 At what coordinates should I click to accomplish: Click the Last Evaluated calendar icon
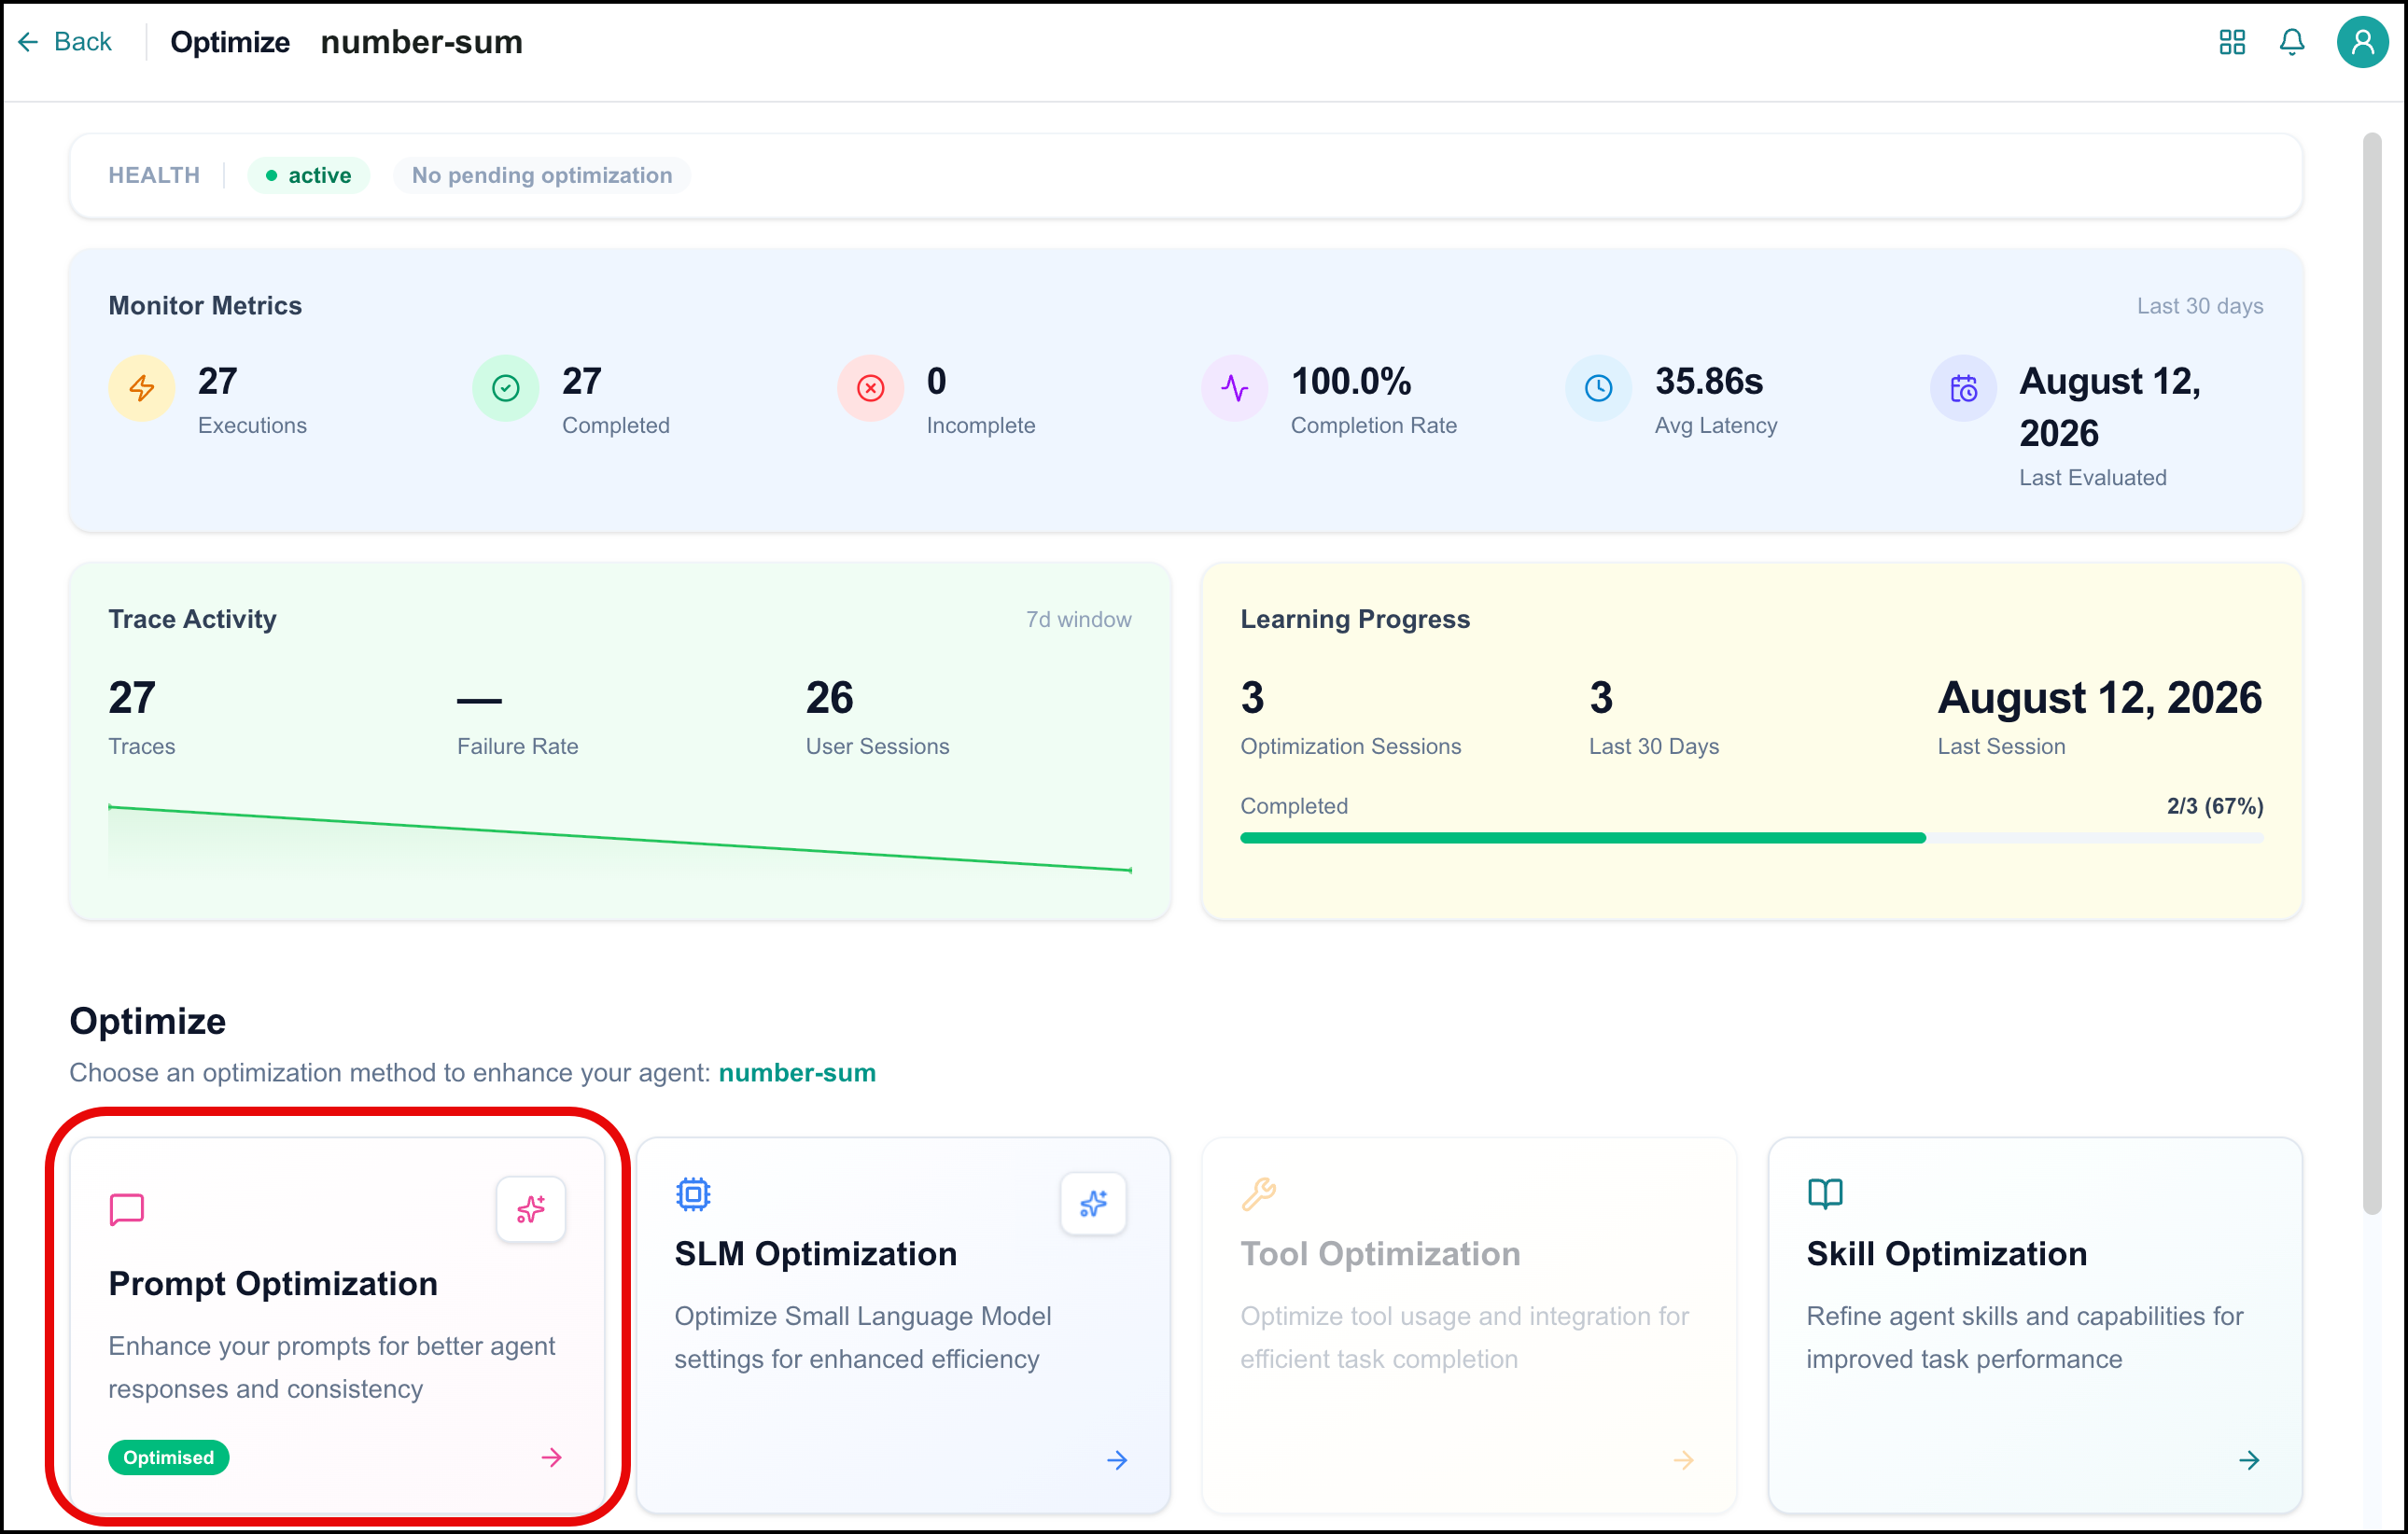pyautogui.click(x=1964, y=388)
